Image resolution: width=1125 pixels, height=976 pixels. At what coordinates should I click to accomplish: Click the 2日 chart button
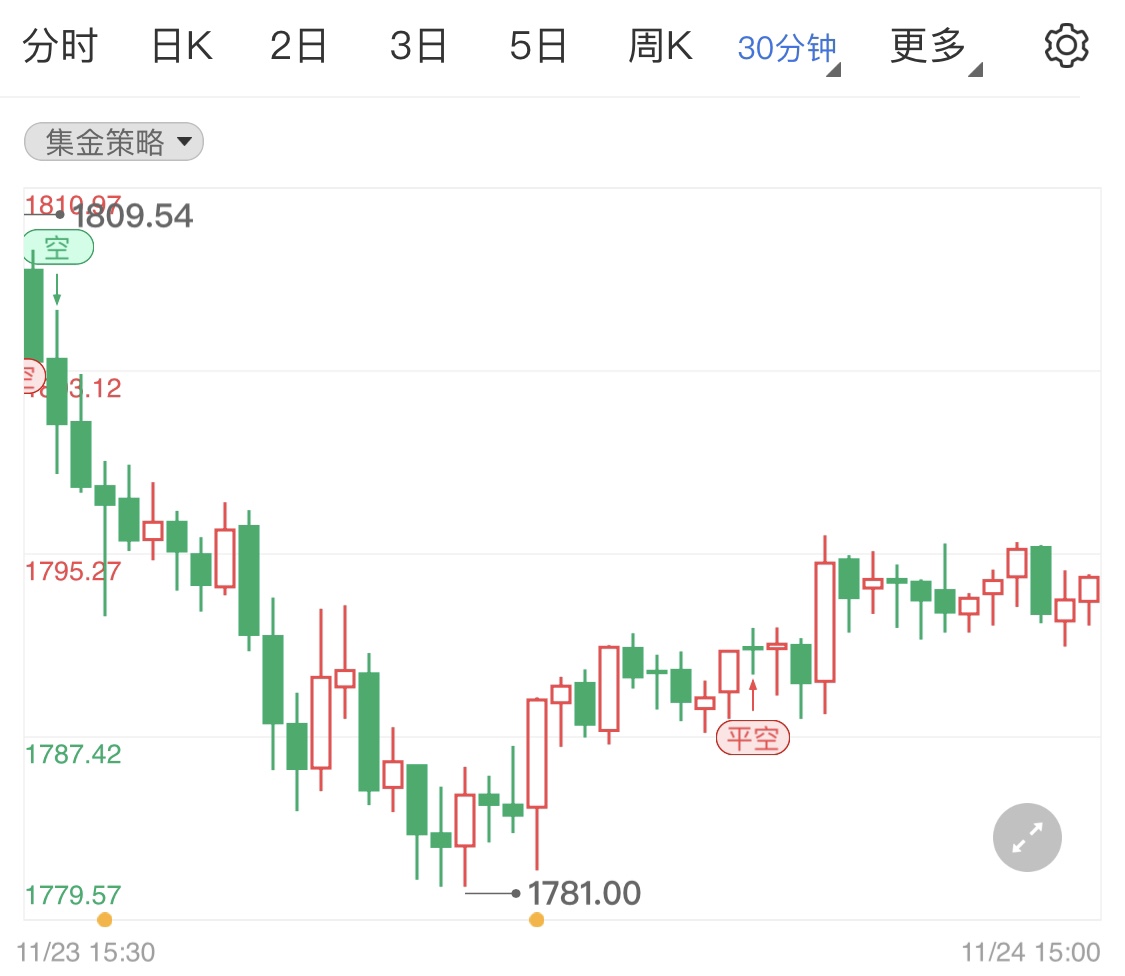coord(298,44)
